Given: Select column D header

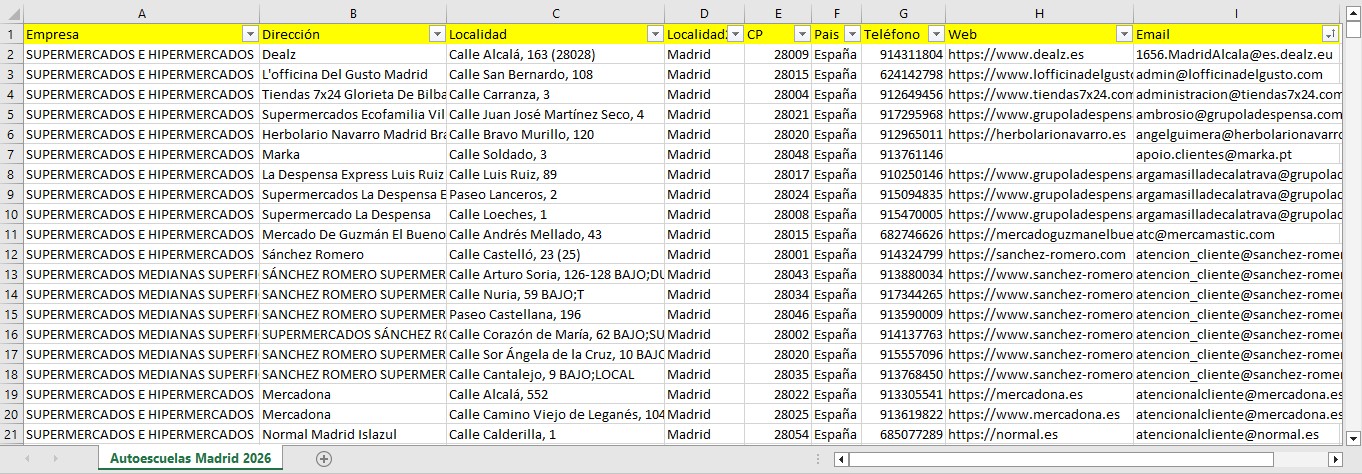Looking at the screenshot, I should [704, 12].
